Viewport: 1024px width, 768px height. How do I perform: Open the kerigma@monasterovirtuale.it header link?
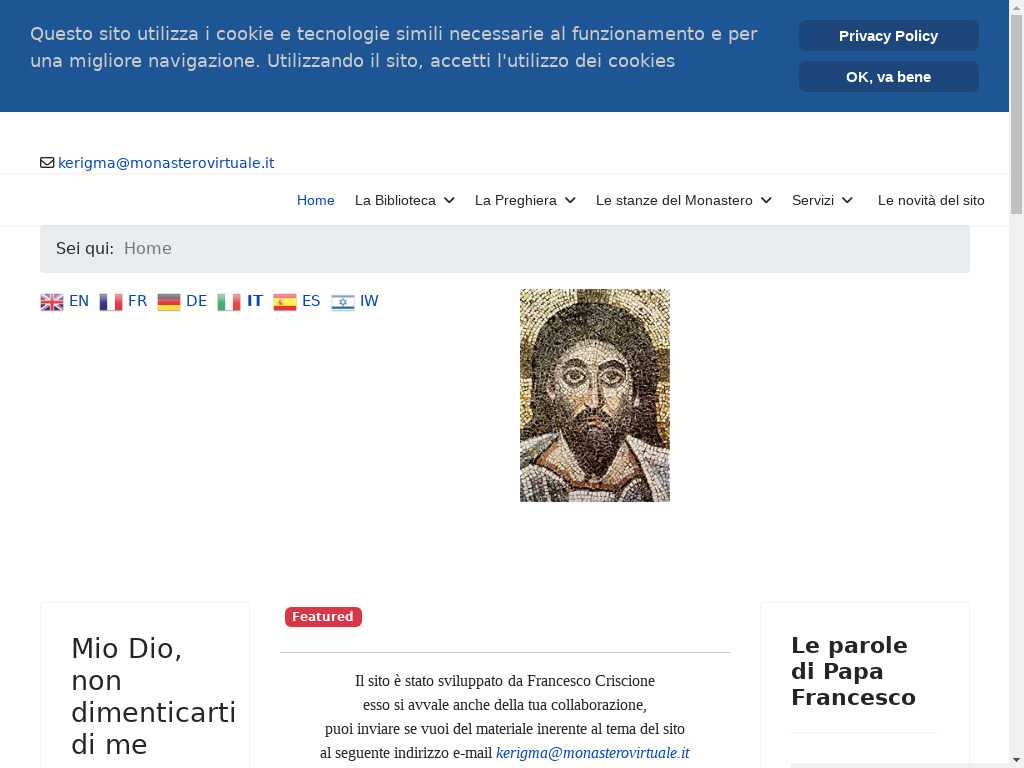click(x=166, y=163)
